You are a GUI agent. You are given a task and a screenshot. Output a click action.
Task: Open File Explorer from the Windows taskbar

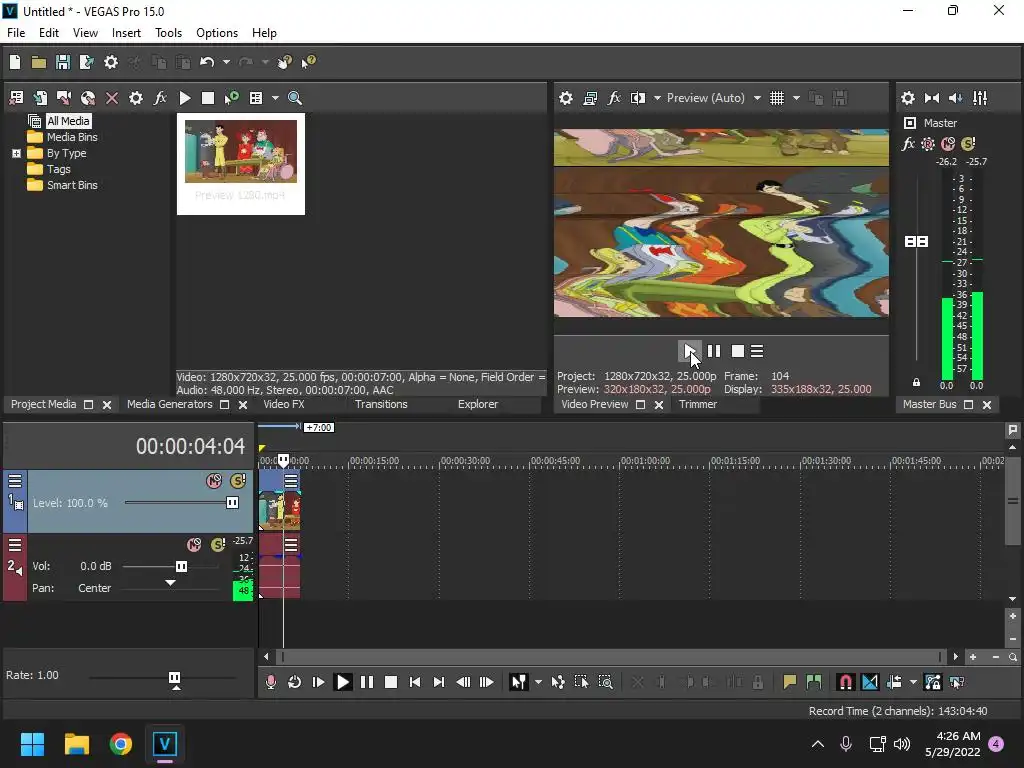coord(76,744)
